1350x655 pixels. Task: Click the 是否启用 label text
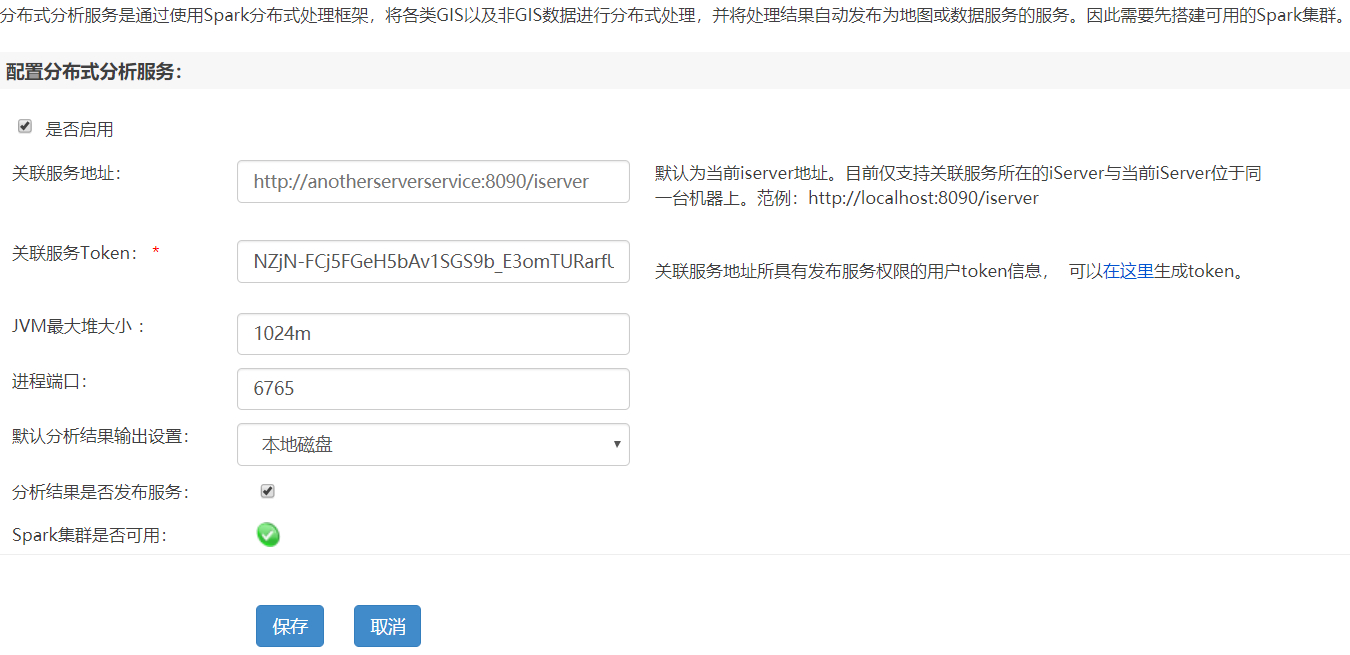[x=79, y=129]
